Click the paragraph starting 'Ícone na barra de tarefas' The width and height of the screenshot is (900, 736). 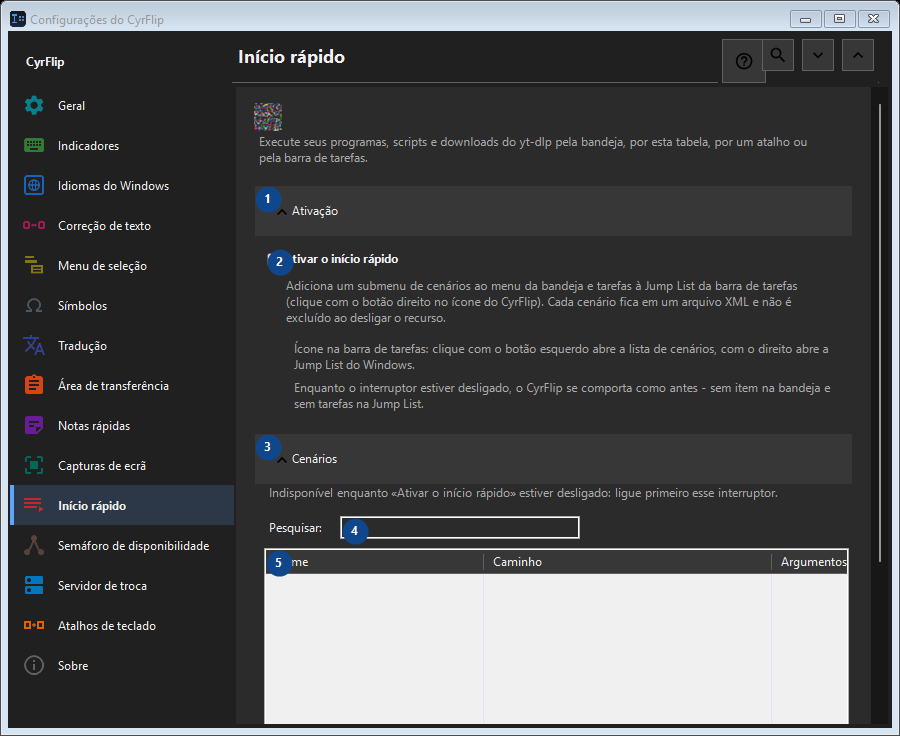pos(561,357)
